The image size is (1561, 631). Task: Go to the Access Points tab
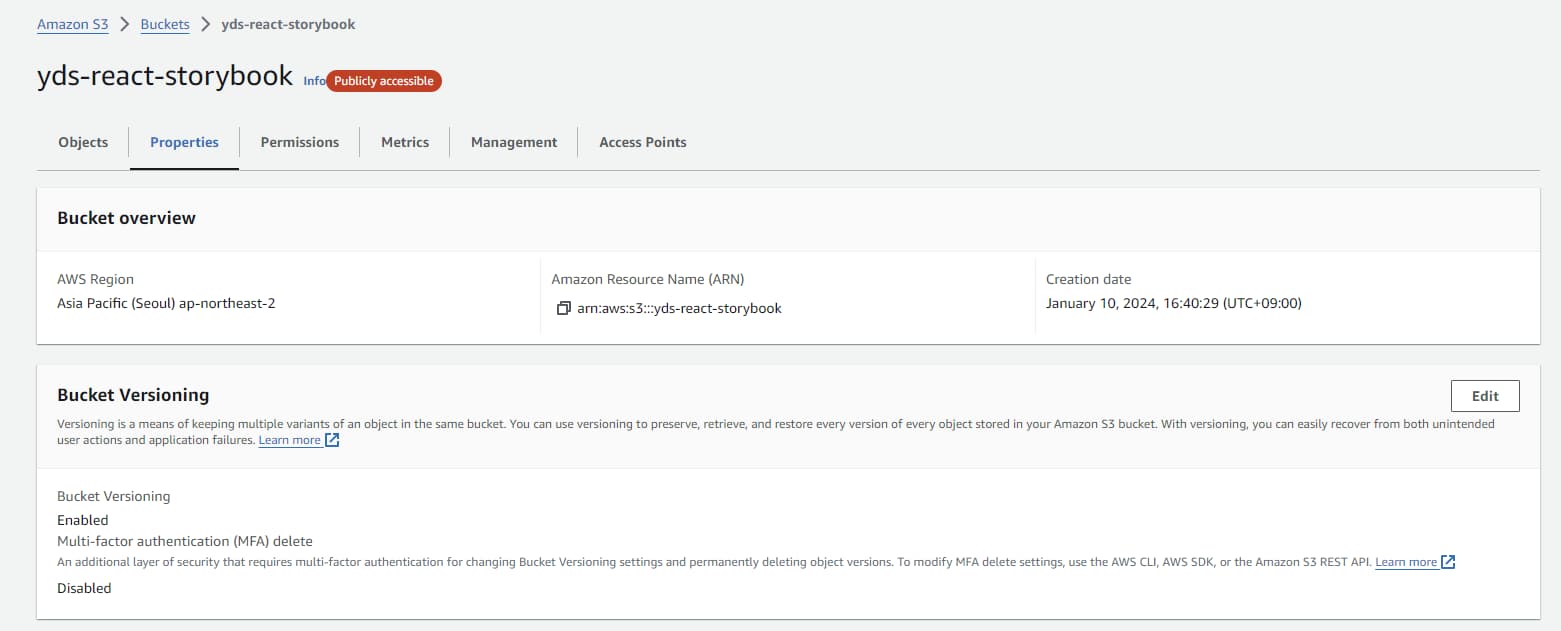tap(643, 142)
